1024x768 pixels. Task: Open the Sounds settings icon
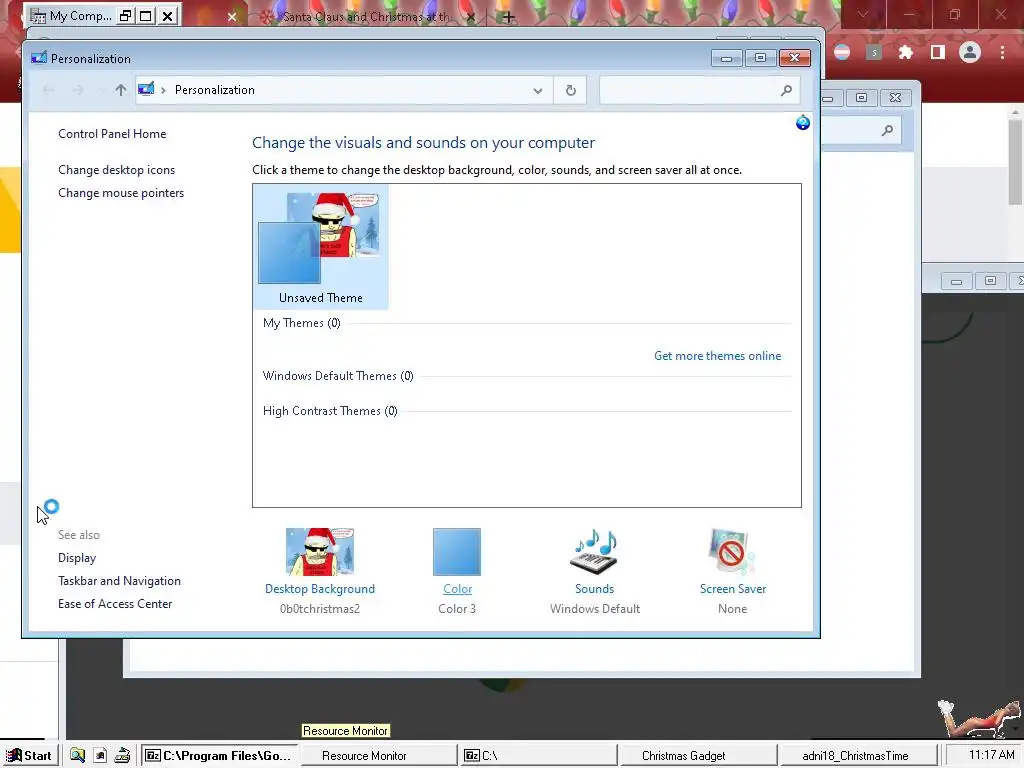pyautogui.click(x=594, y=551)
